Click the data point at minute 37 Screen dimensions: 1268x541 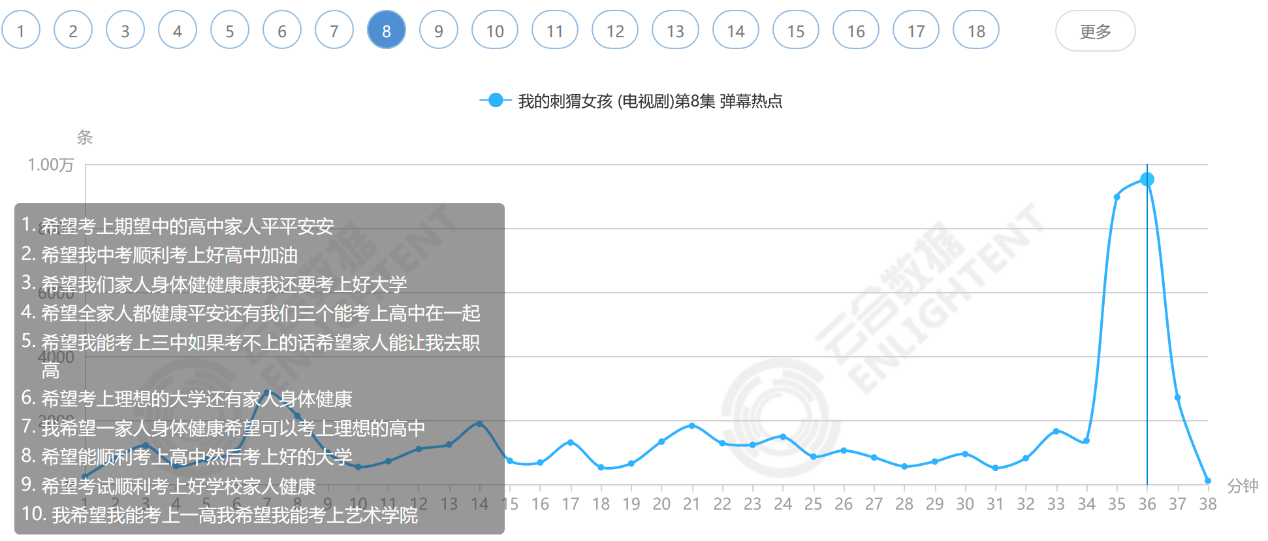(1178, 397)
